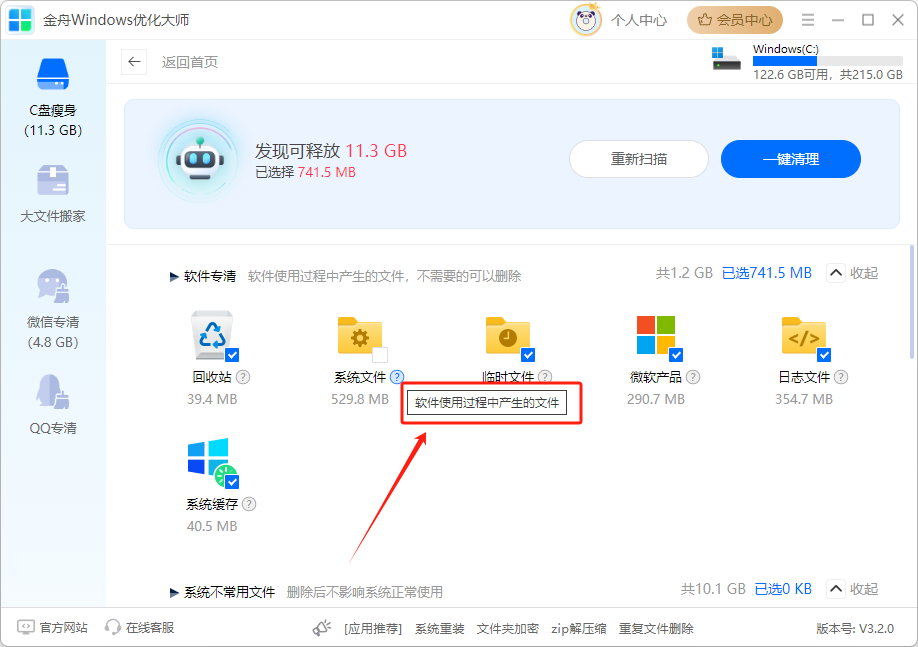Screen dimensions: 918x647
Task: Open 个人中心
Action: [639, 20]
